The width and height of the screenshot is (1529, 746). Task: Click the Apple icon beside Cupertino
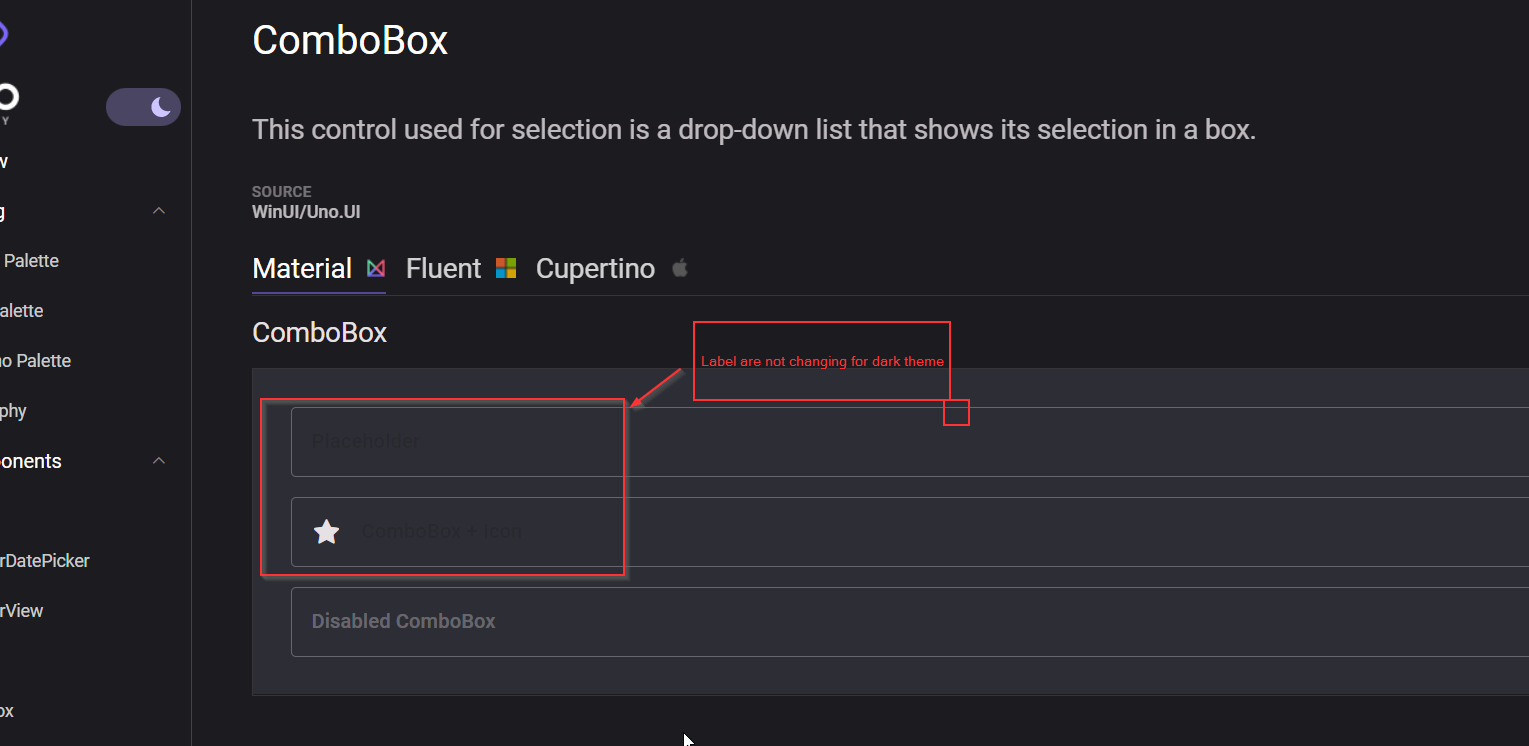(x=679, y=268)
